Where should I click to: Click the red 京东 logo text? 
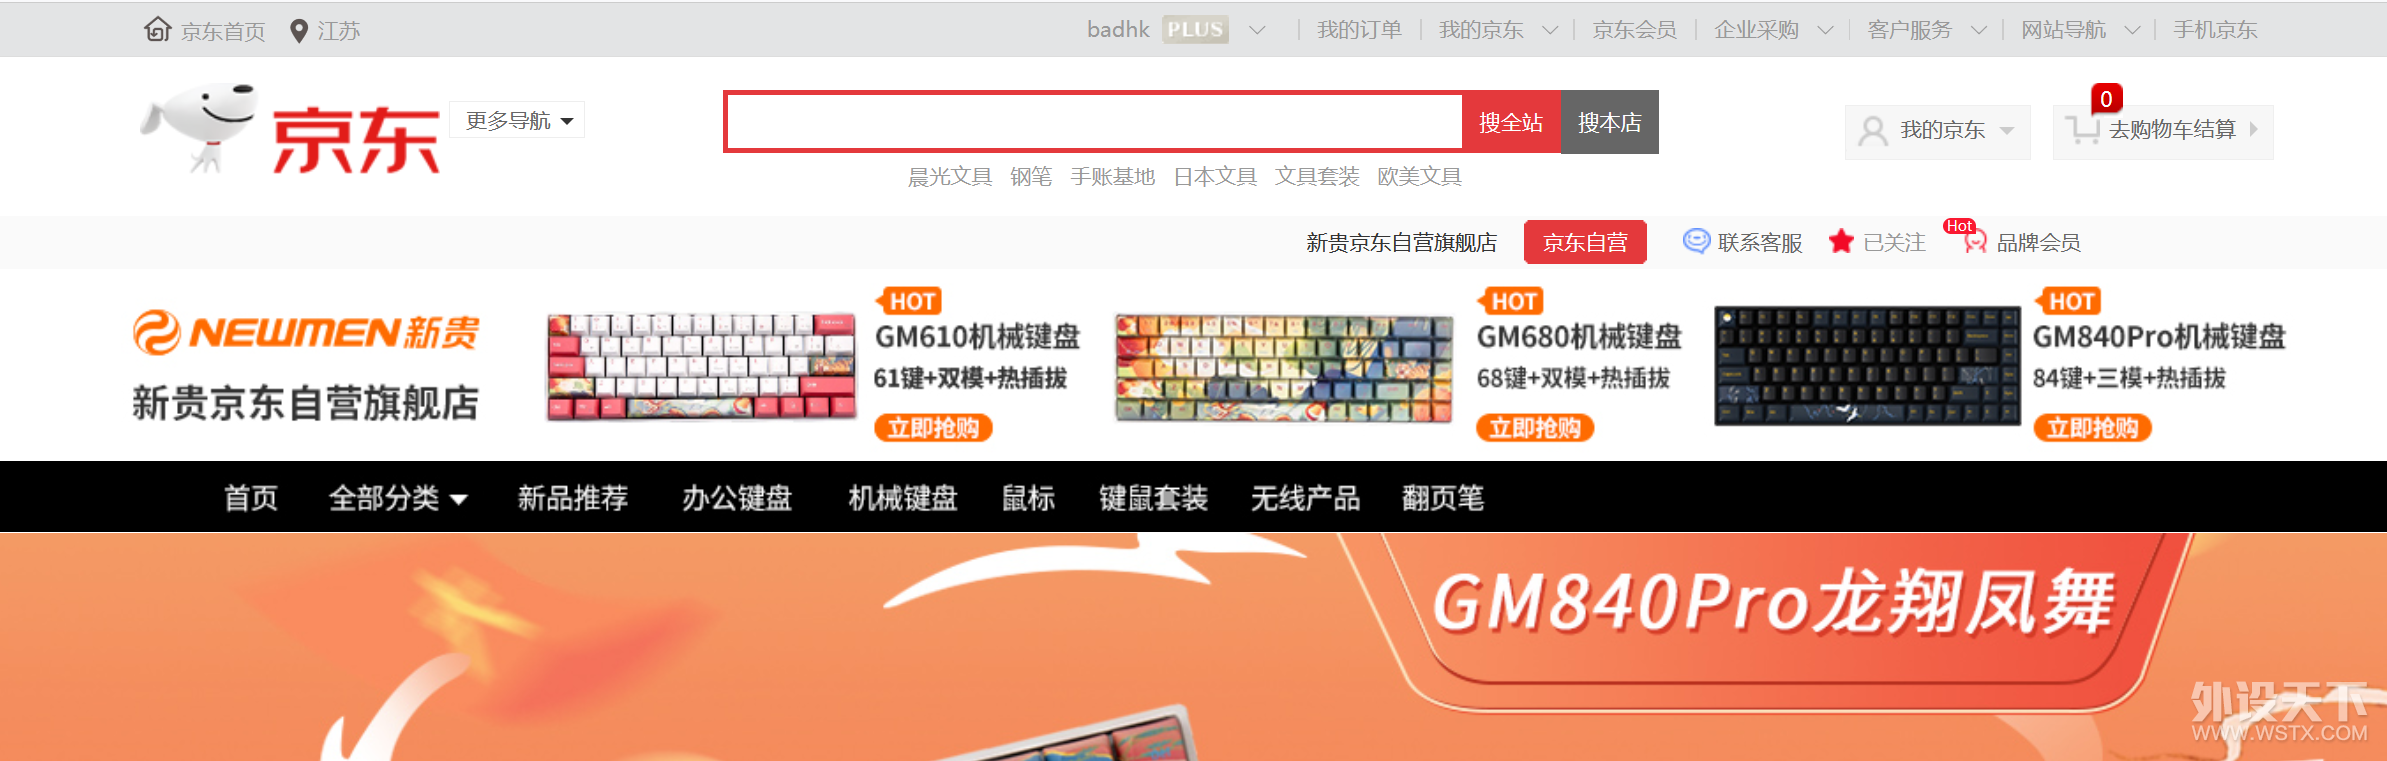(x=355, y=140)
